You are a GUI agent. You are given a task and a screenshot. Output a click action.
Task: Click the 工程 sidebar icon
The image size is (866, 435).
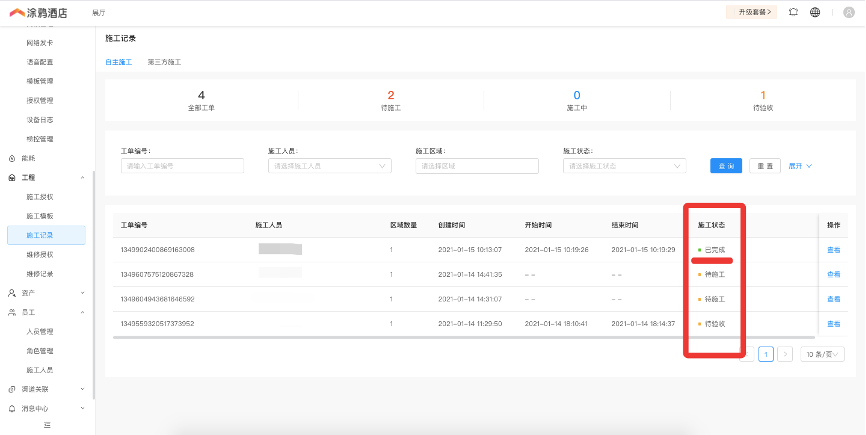12,178
